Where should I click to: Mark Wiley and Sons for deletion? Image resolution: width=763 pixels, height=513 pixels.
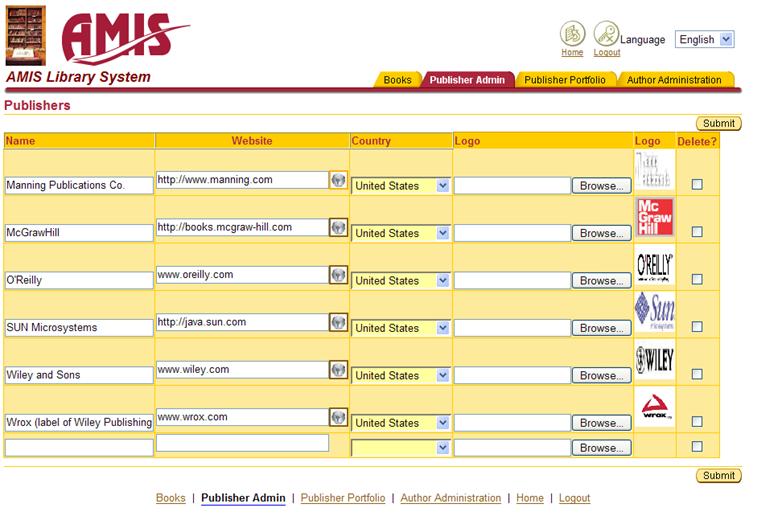(697, 375)
